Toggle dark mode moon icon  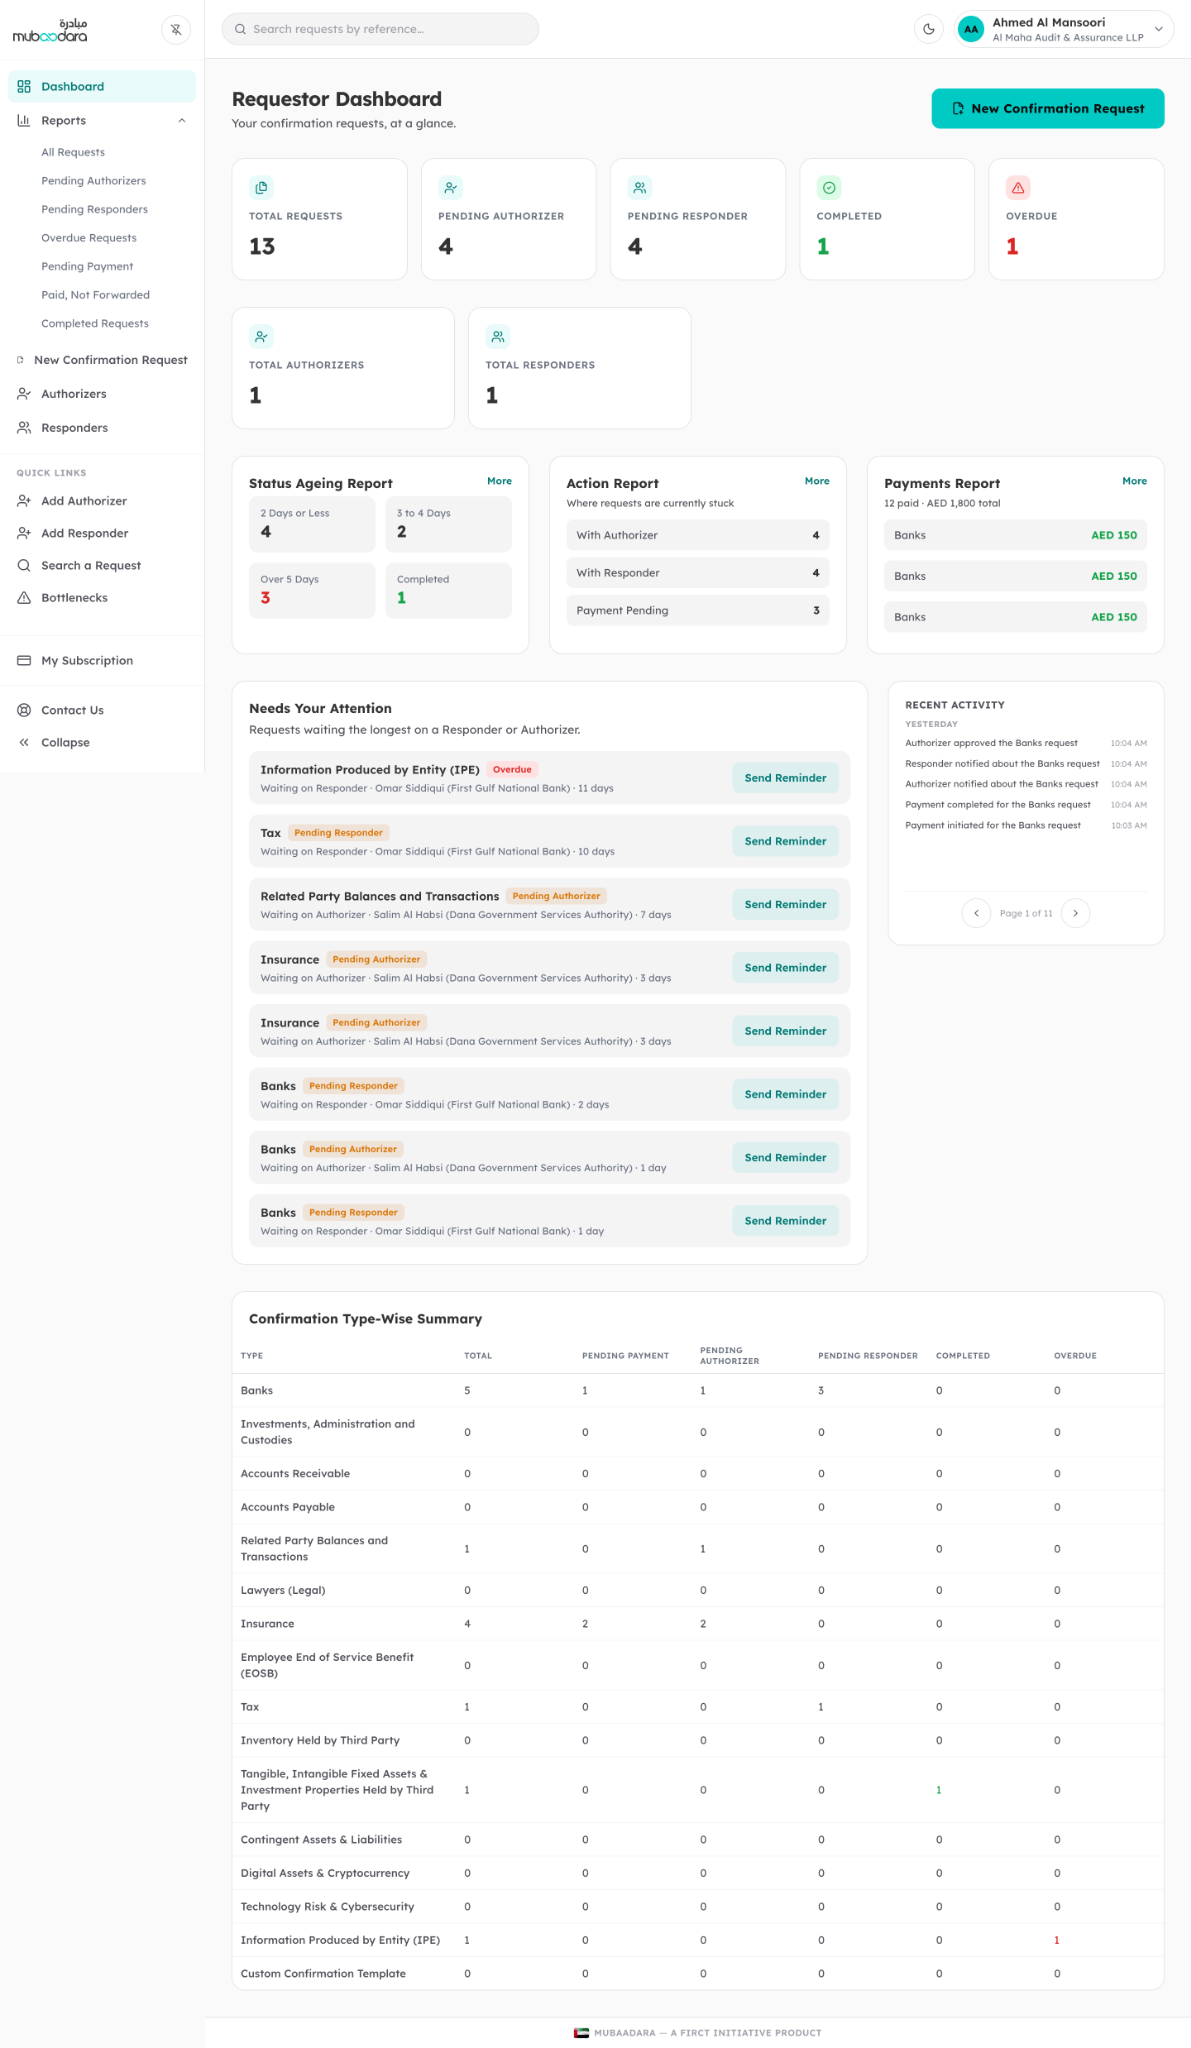pyautogui.click(x=929, y=29)
